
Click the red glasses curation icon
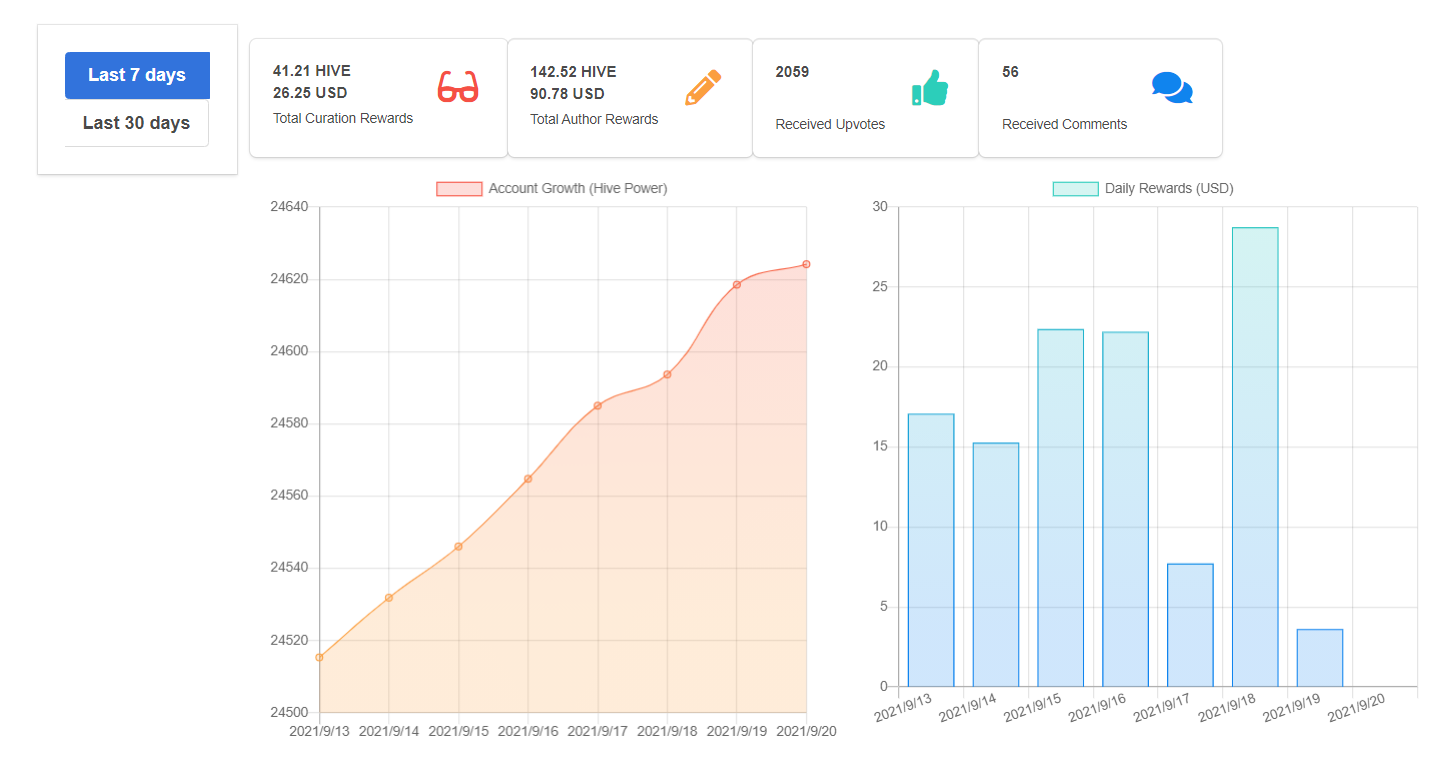[458, 87]
